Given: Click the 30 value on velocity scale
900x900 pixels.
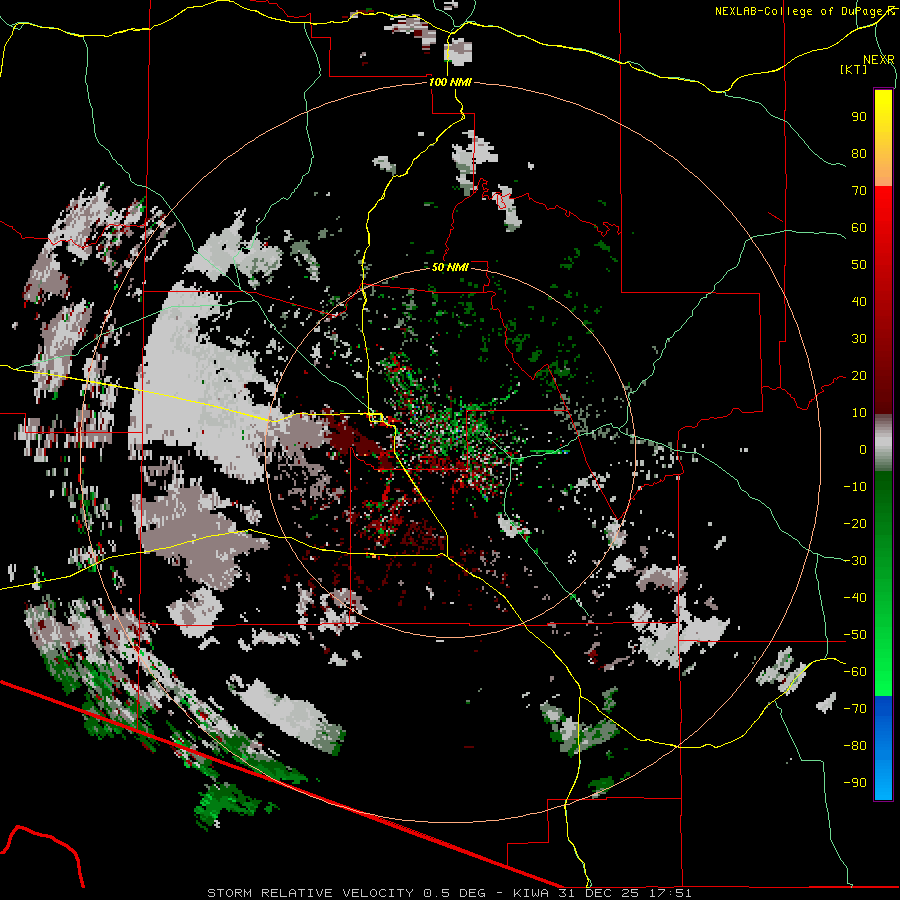Looking at the screenshot, I should click(859, 339).
